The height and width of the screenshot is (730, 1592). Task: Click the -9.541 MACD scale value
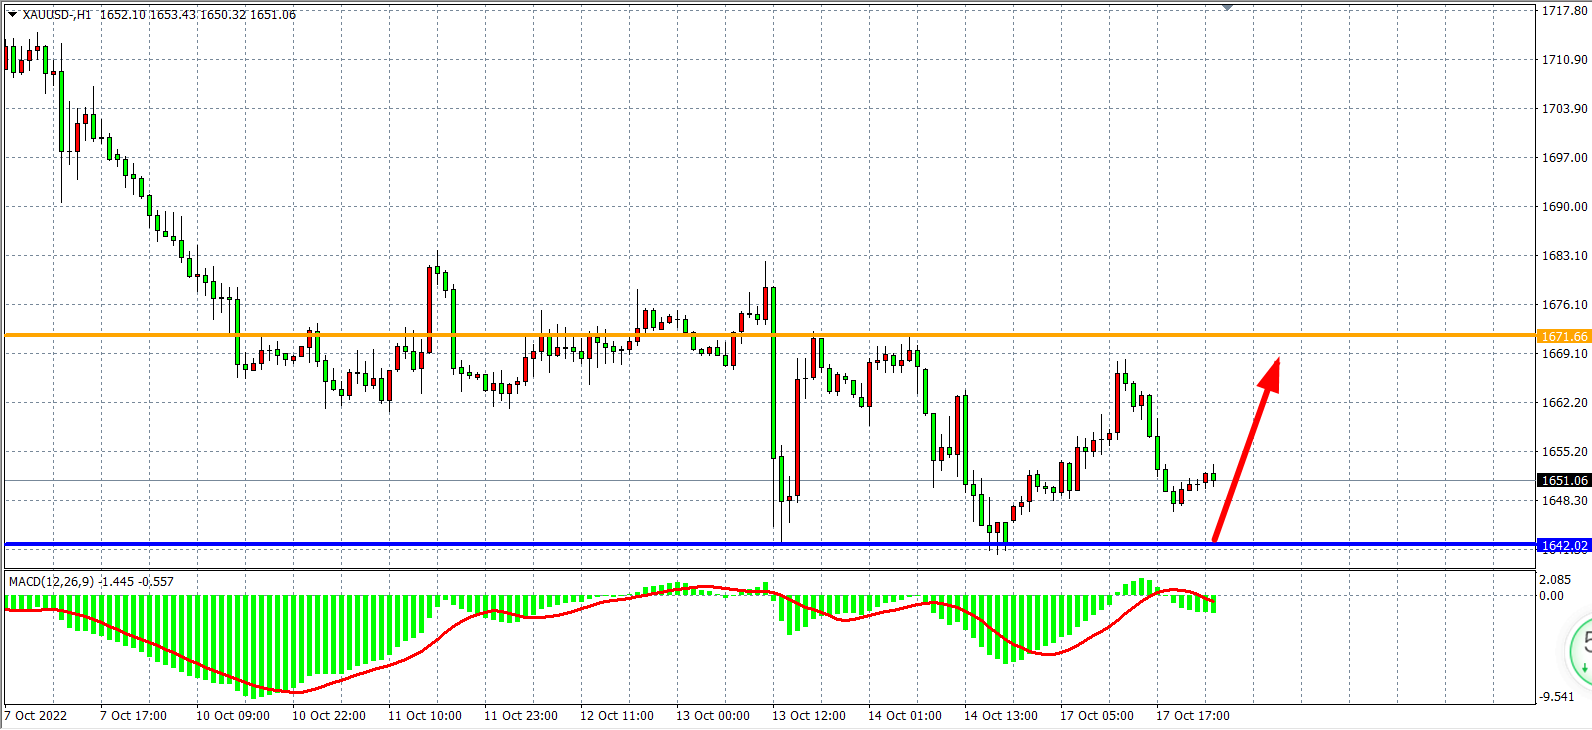[1556, 697]
